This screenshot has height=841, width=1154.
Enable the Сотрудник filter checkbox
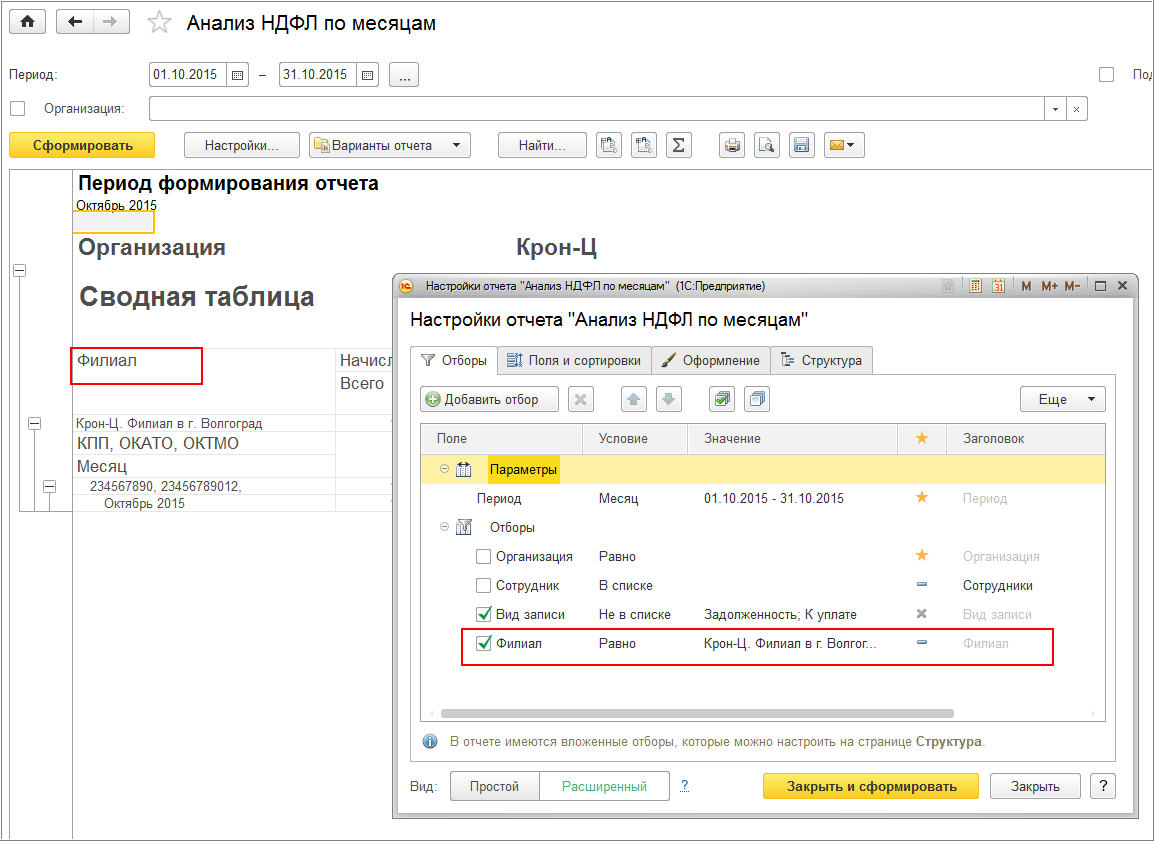tap(484, 586)
